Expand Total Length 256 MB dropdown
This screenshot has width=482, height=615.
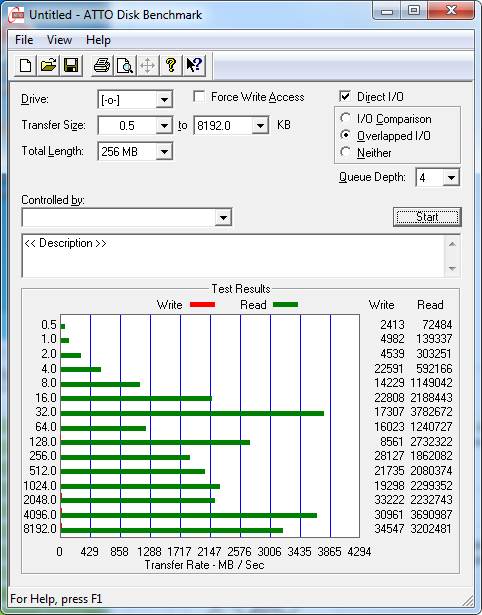tap(164, 152)
